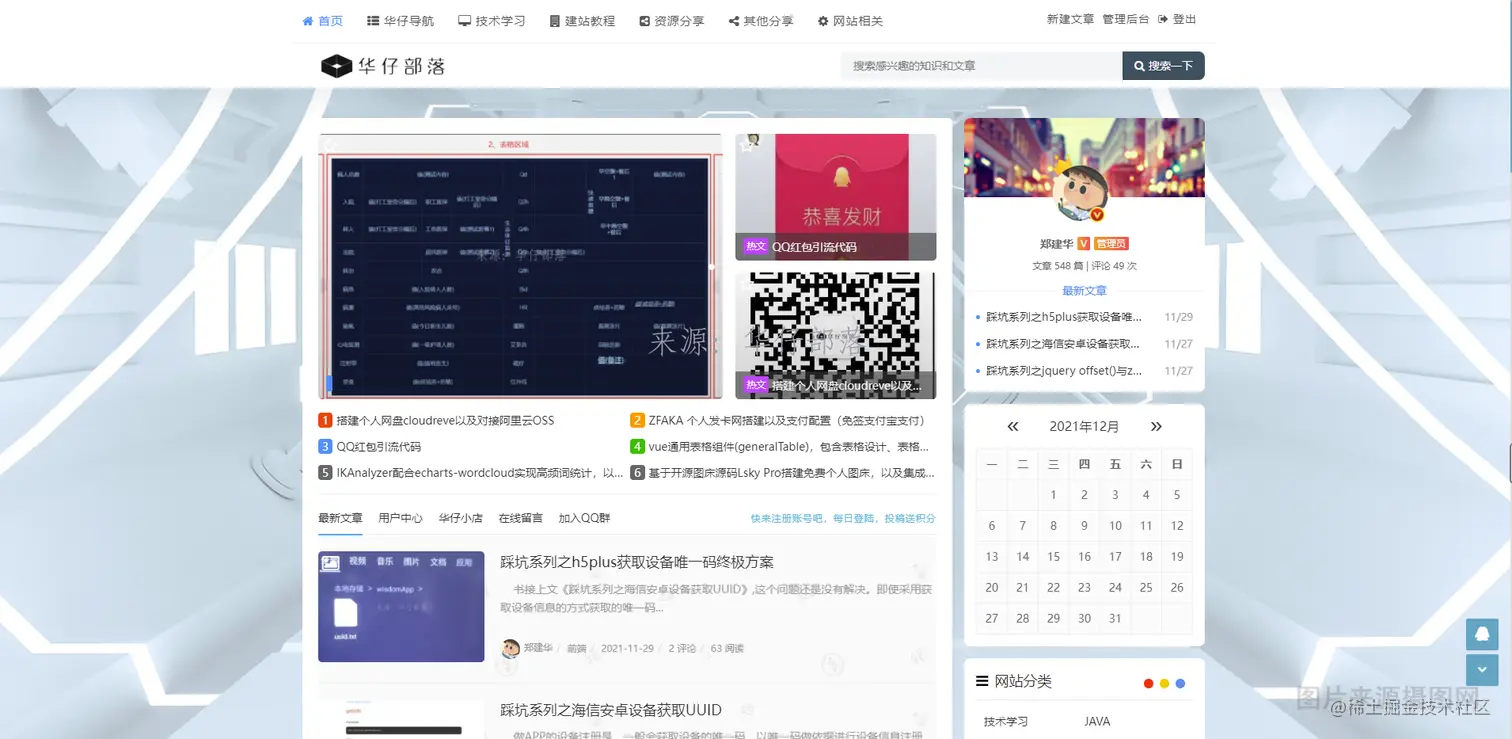Select calendar day 25
Image resolution: width=1512 pixels, height=739 pixels.
[1146, 588]
